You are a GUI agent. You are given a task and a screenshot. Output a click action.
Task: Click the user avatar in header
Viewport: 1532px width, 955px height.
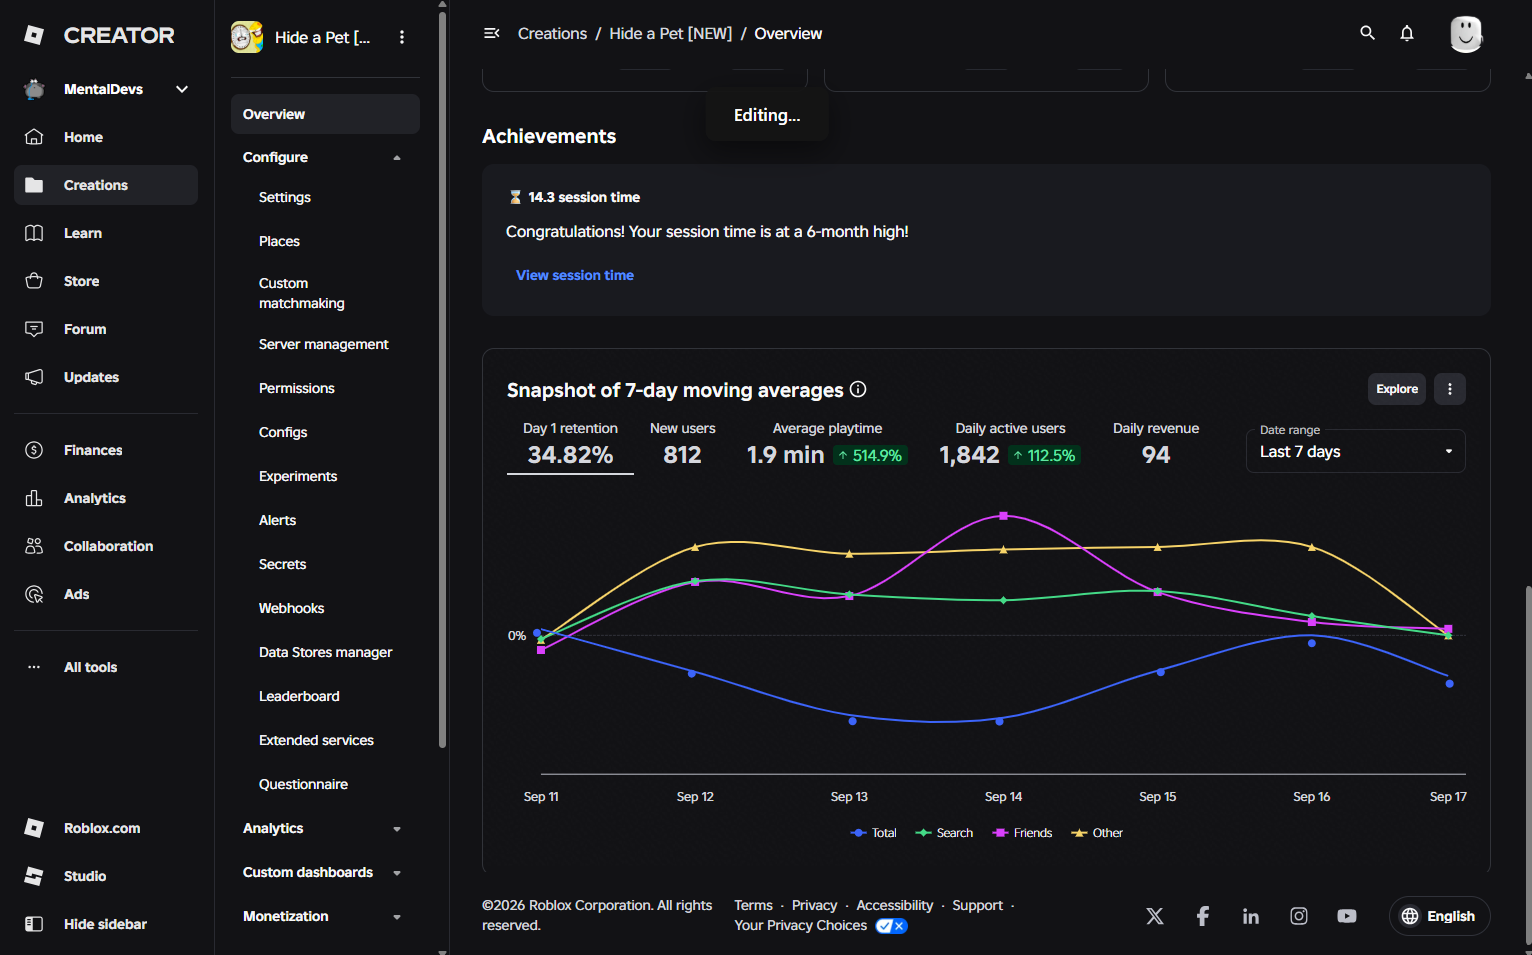pyautogui.click(x=1466, y=34)
